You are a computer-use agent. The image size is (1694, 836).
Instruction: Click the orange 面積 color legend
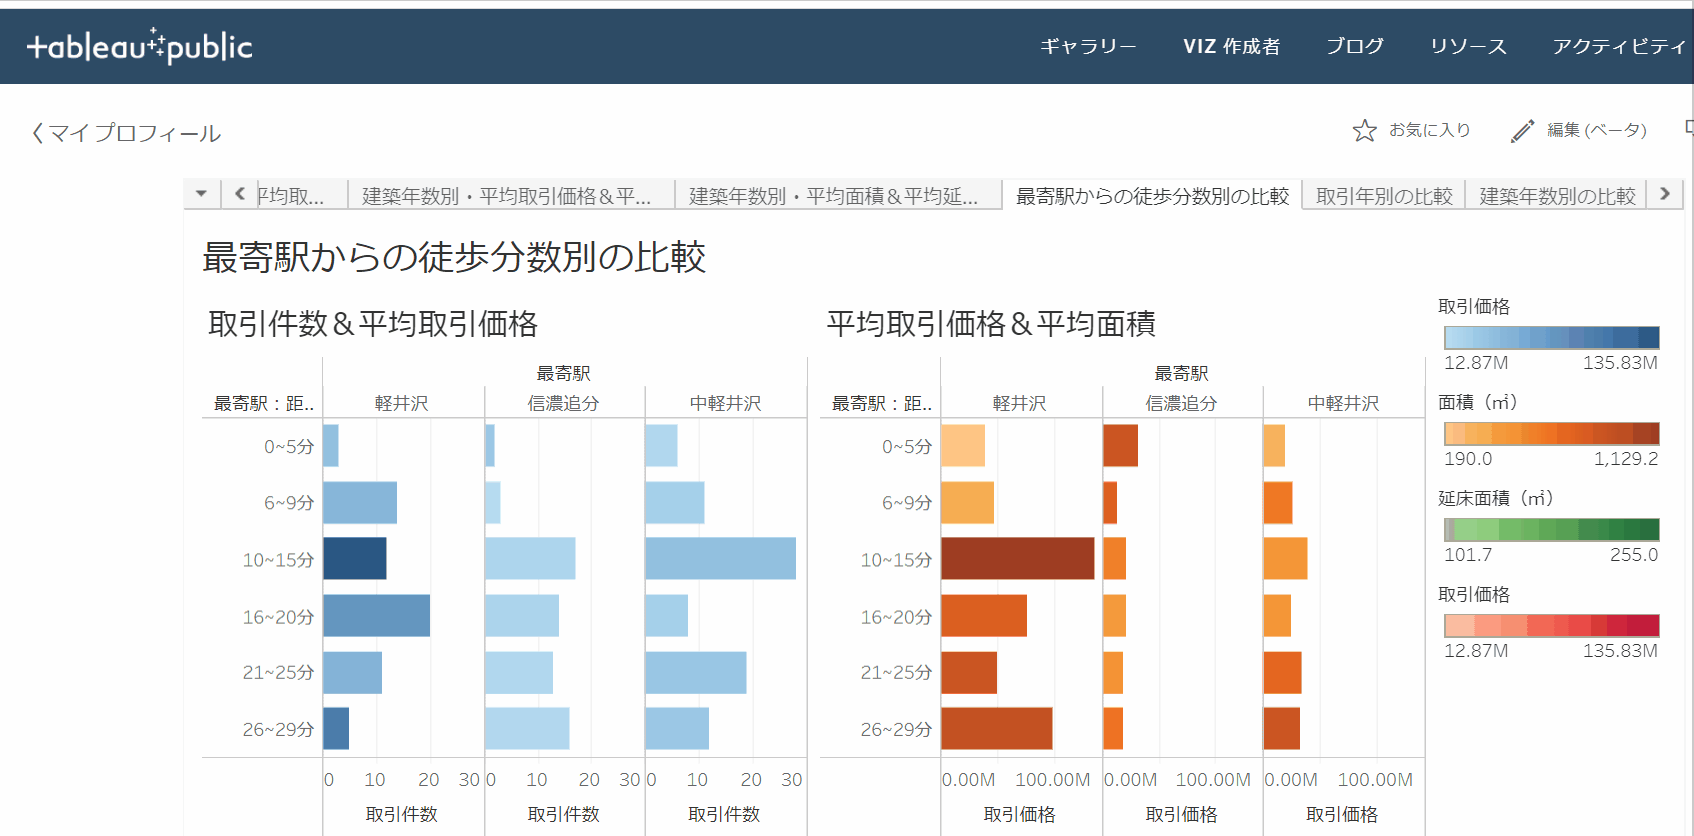coord(1552,433)
